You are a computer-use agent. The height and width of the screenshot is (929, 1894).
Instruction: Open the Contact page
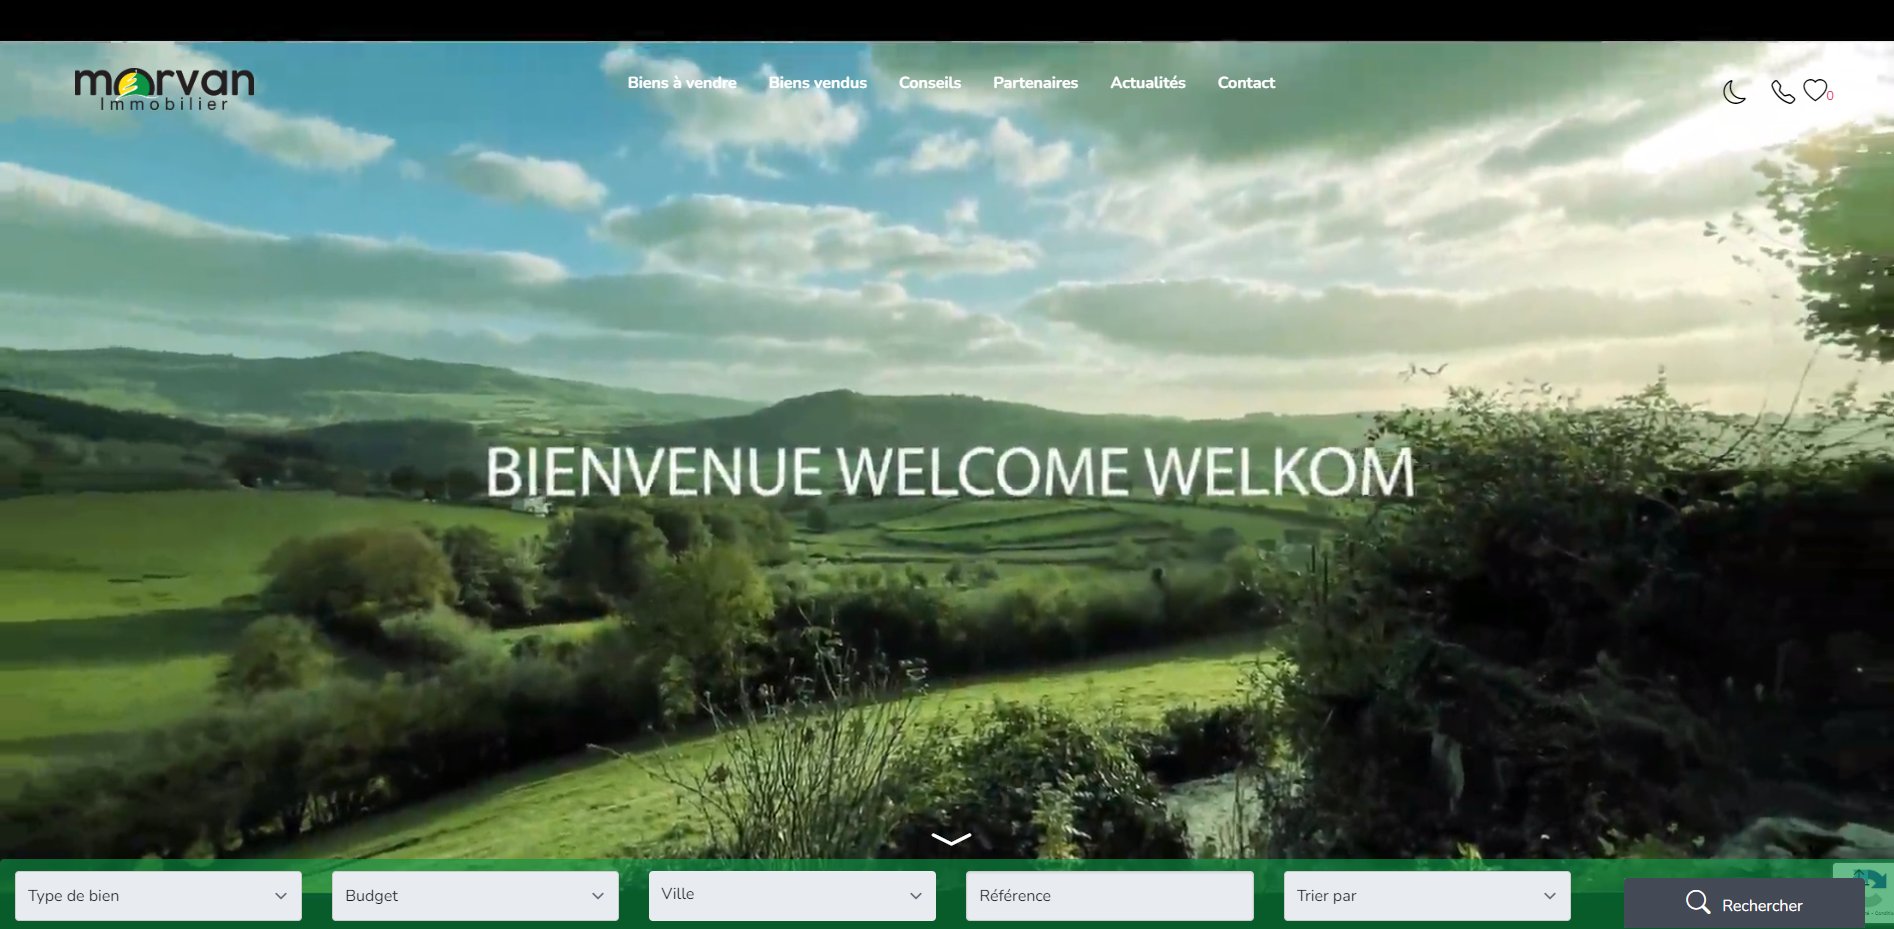click(1245, 83)
